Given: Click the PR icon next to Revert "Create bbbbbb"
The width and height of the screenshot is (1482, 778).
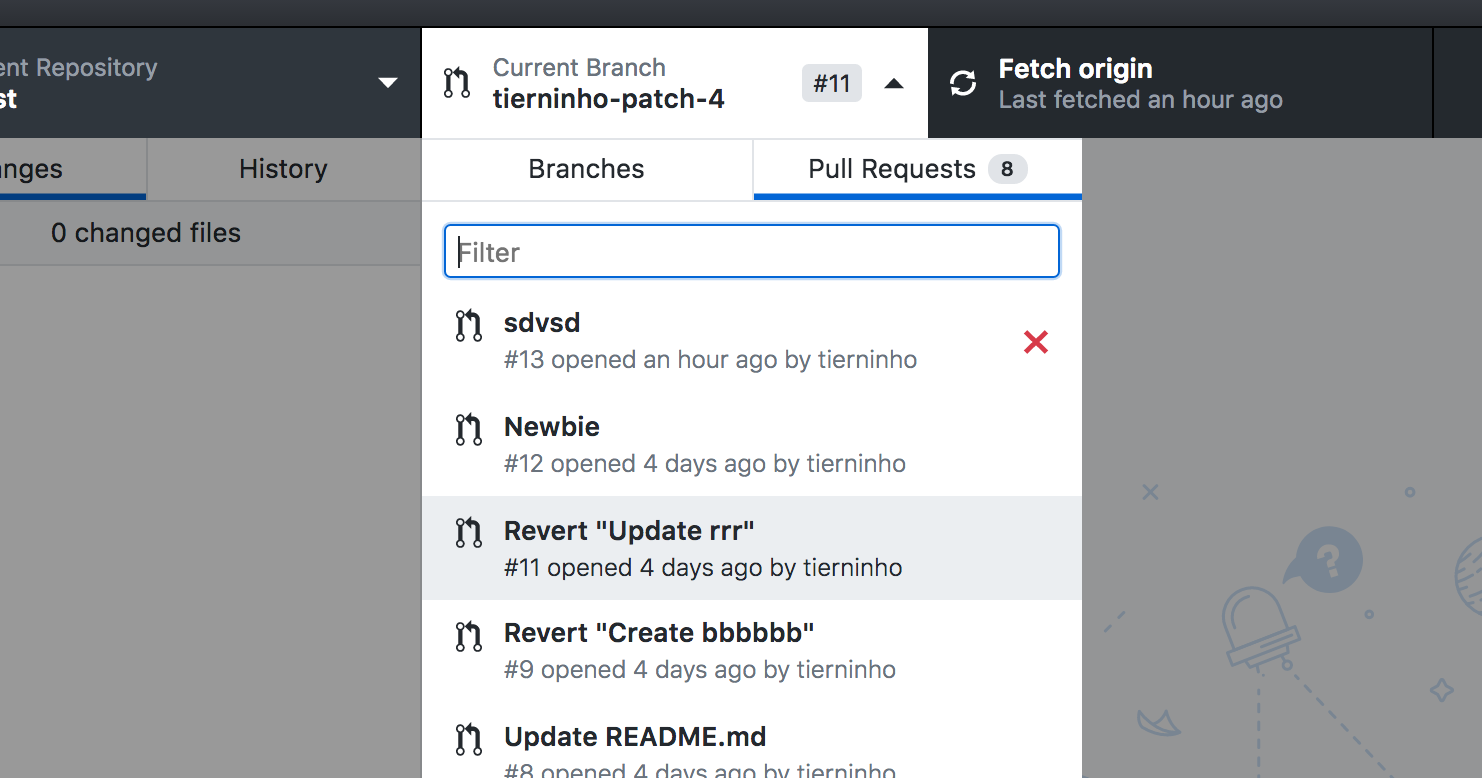Looking at the screenshot, I should 468,636.
